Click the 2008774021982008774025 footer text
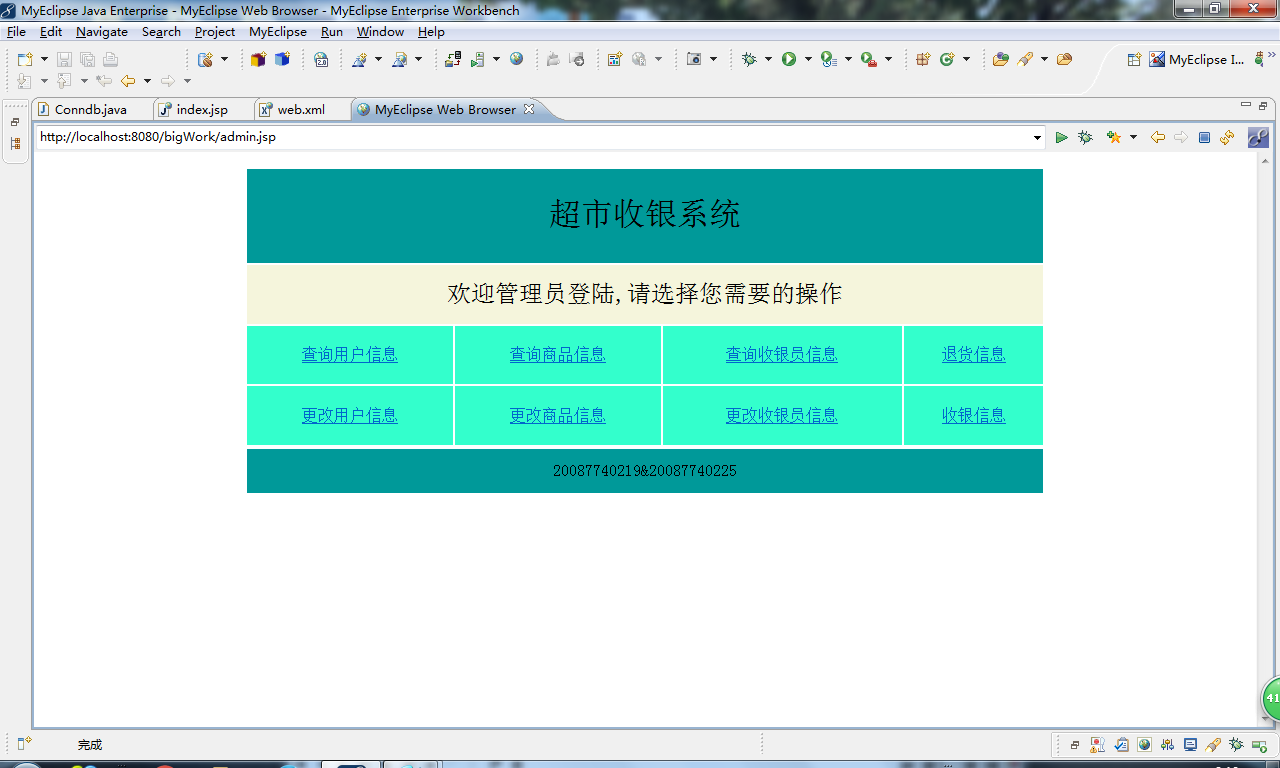 tap(645, 470)
